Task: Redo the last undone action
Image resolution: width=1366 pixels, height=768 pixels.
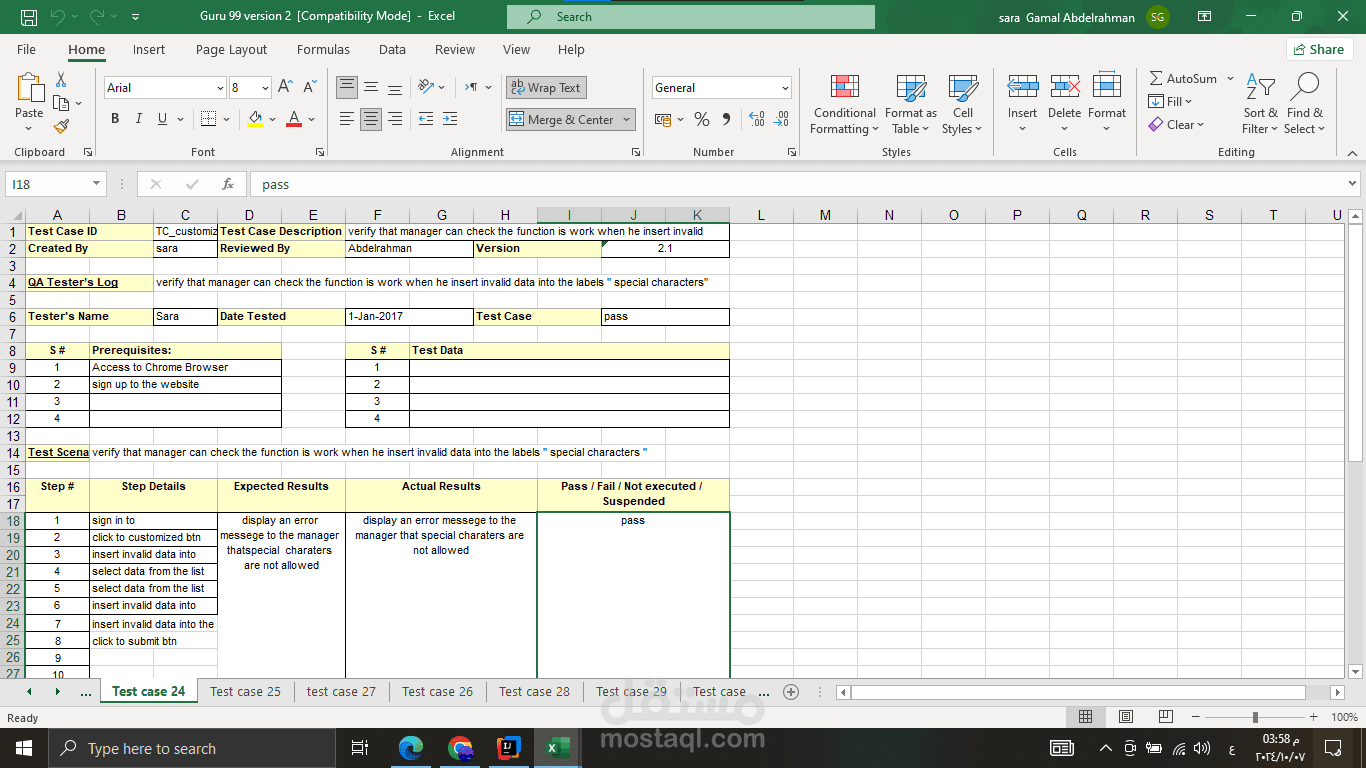Action: (97, 17)
